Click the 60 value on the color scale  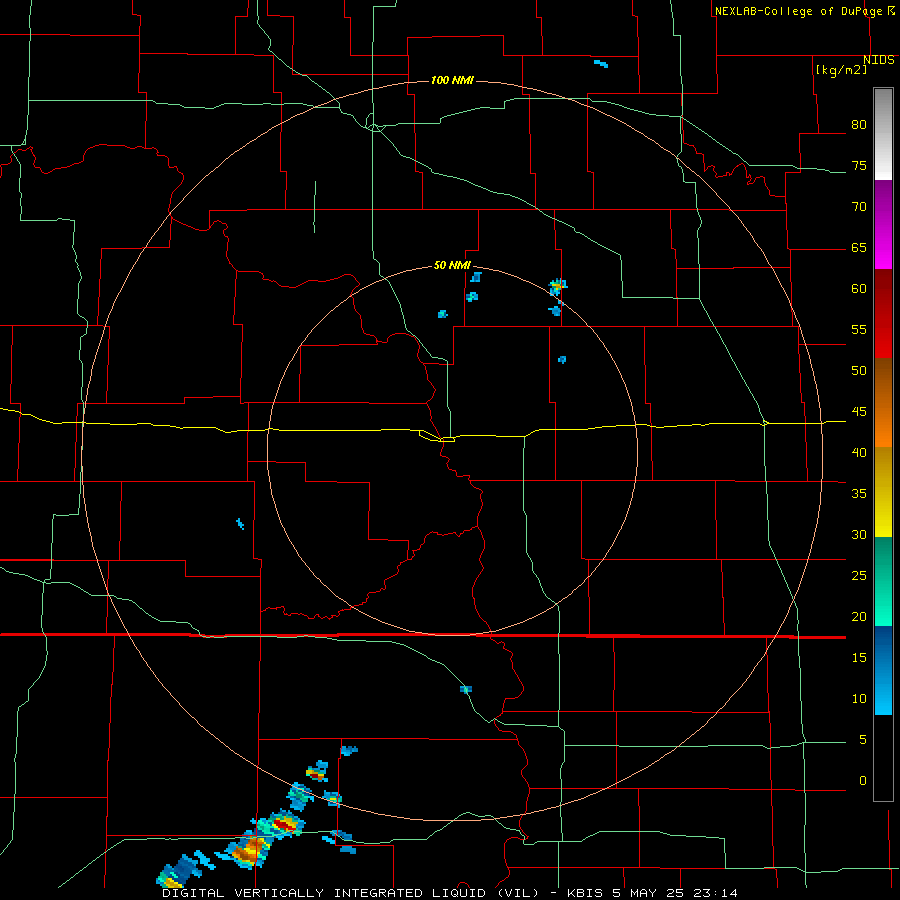tap(859, 289)
